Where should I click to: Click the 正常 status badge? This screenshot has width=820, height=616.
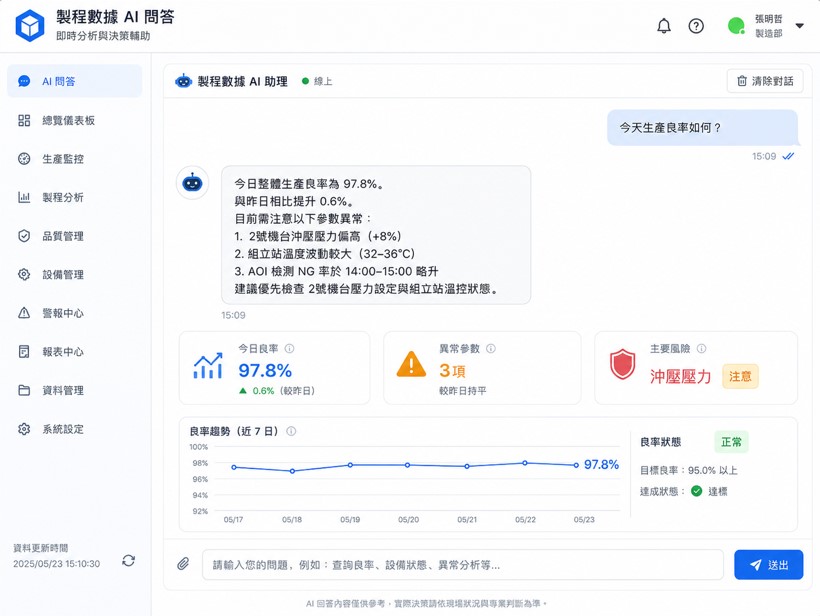pyautogui.click(x=731, y=442)
